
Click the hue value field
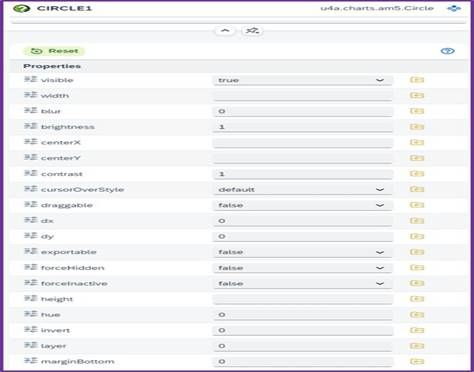(303, 315)
